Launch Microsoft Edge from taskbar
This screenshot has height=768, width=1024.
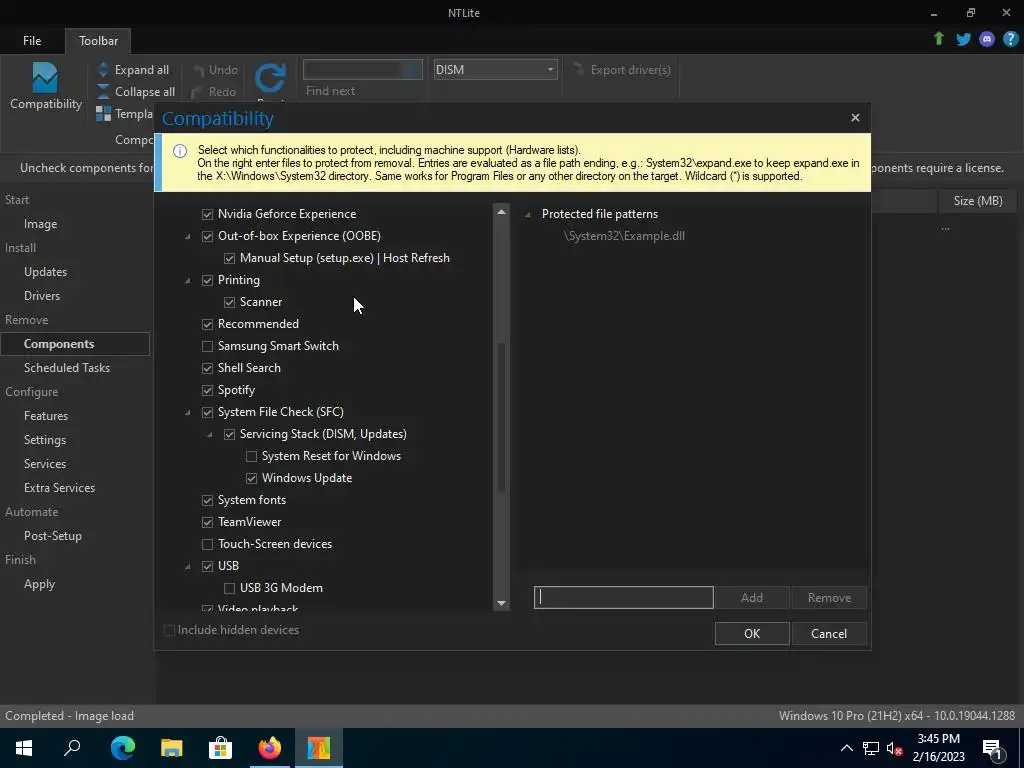pos(122,748)
